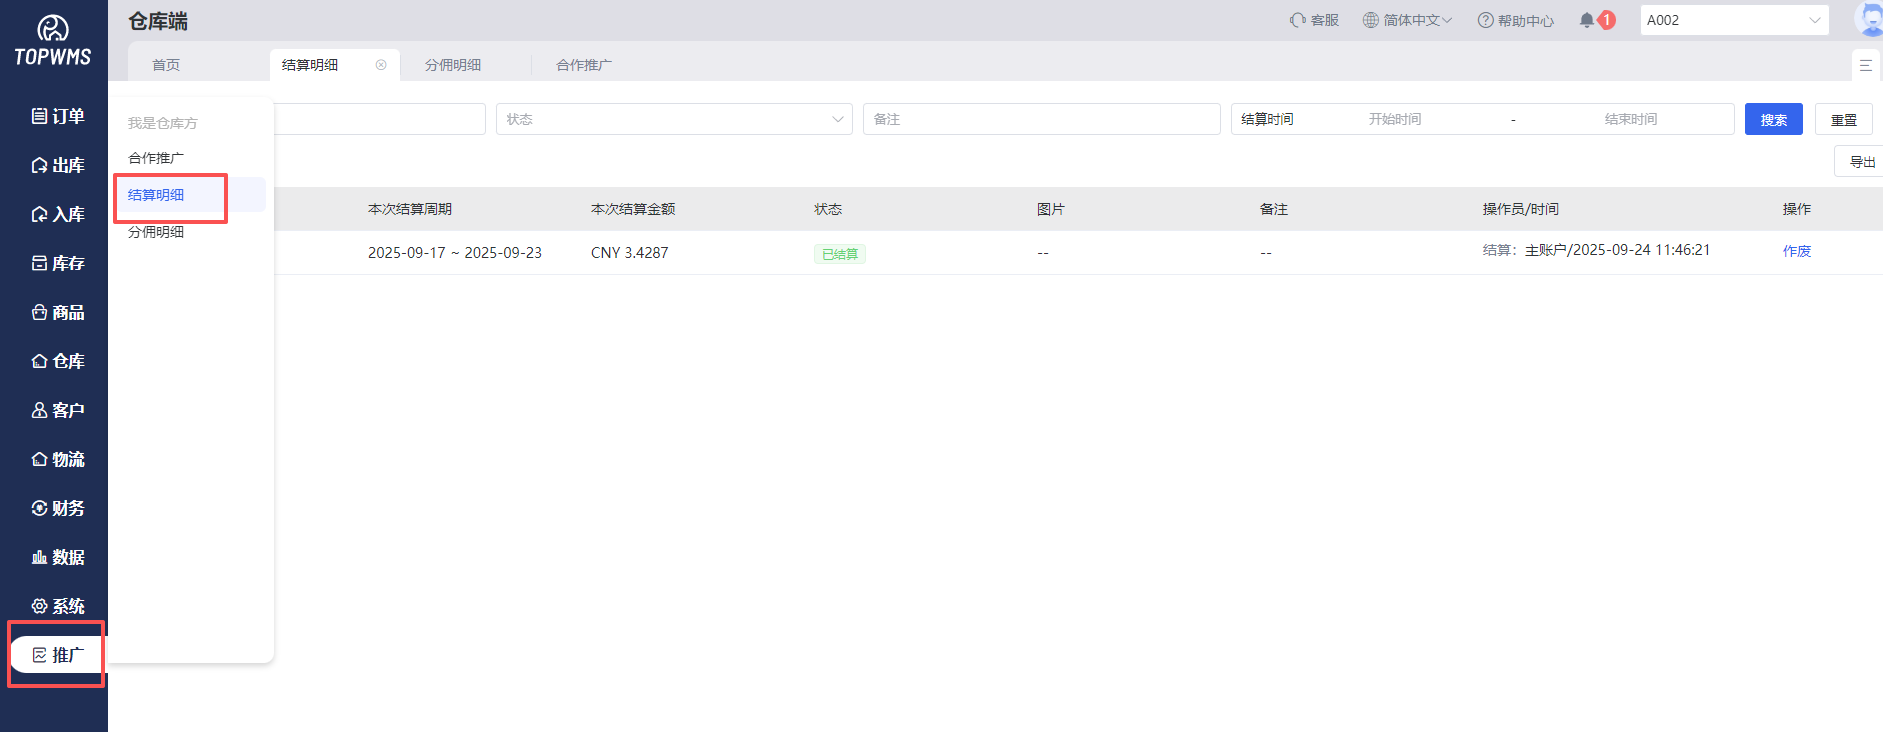The width and height of the screenshot is (1883, 732).
Task: Focus the 备注 remark input field
Action: [x=1041, y=119]
